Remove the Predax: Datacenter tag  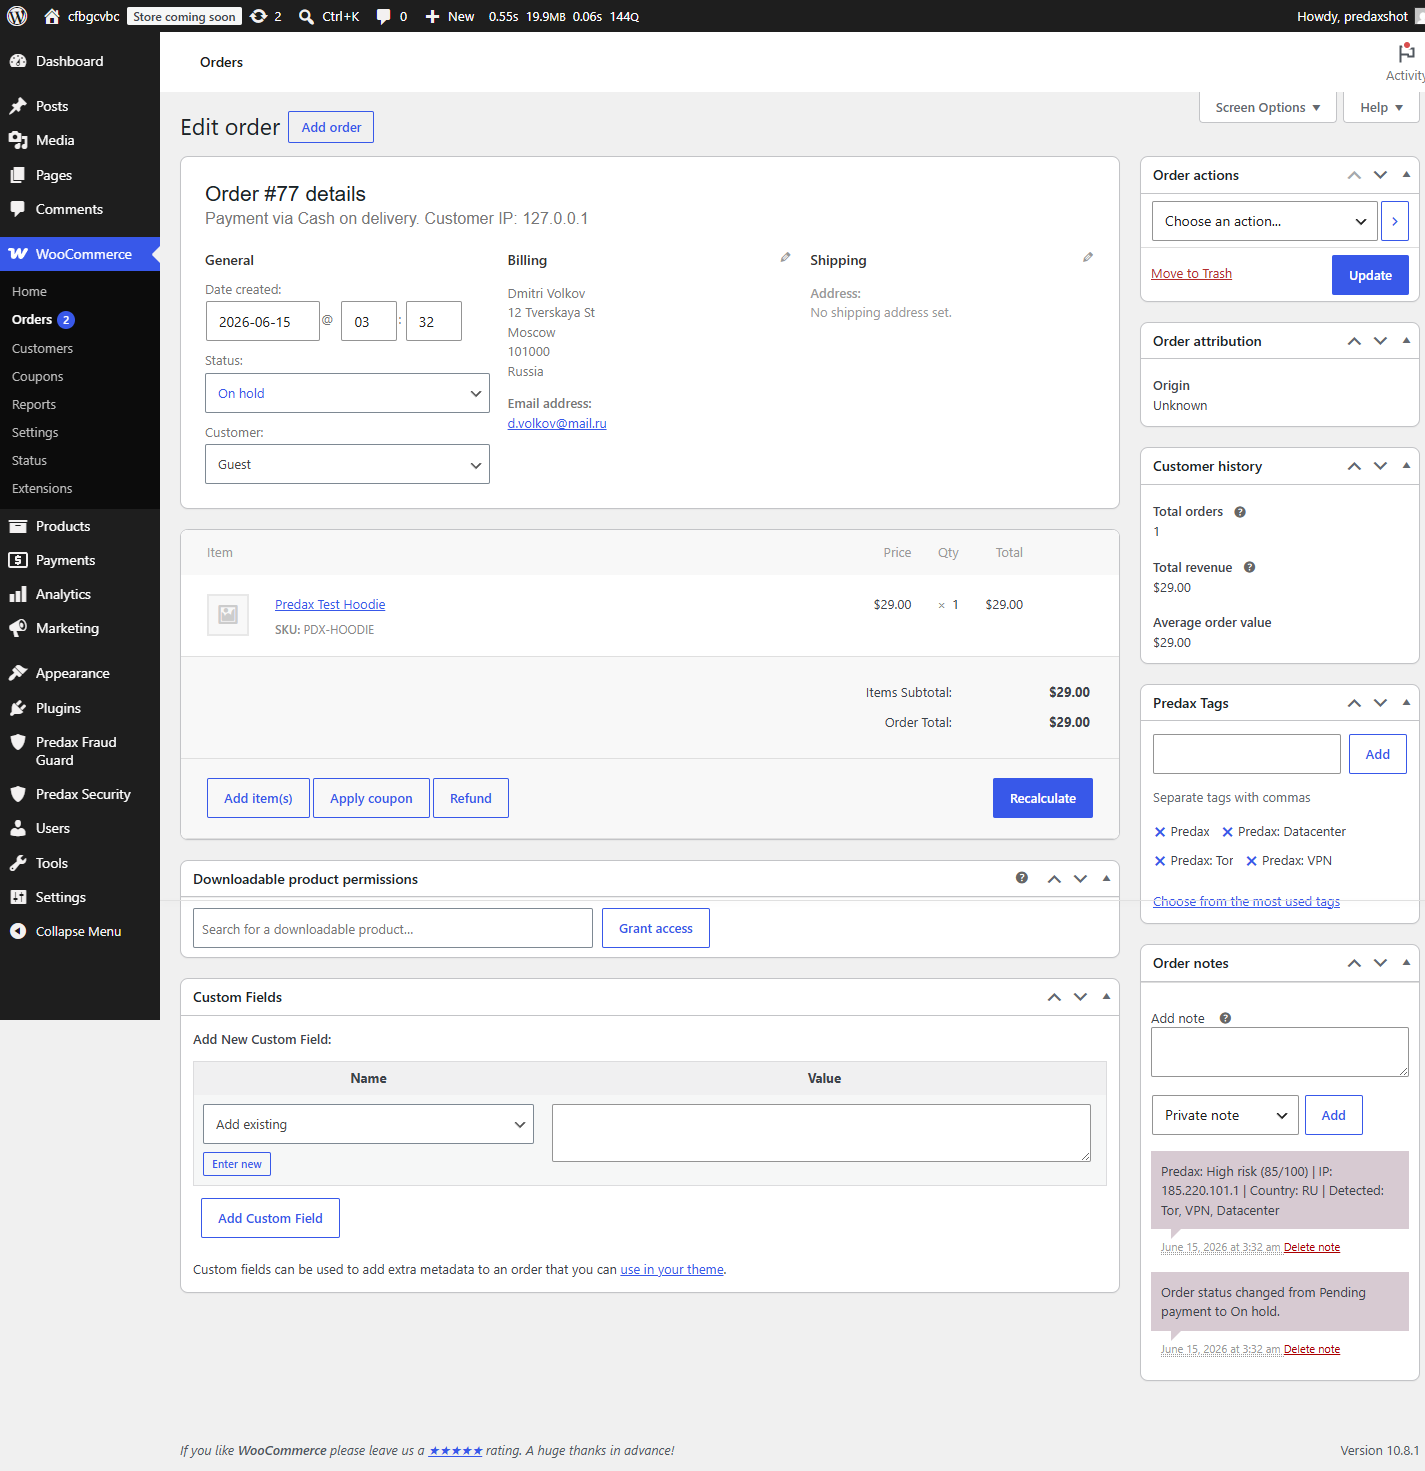point(1227,832)
